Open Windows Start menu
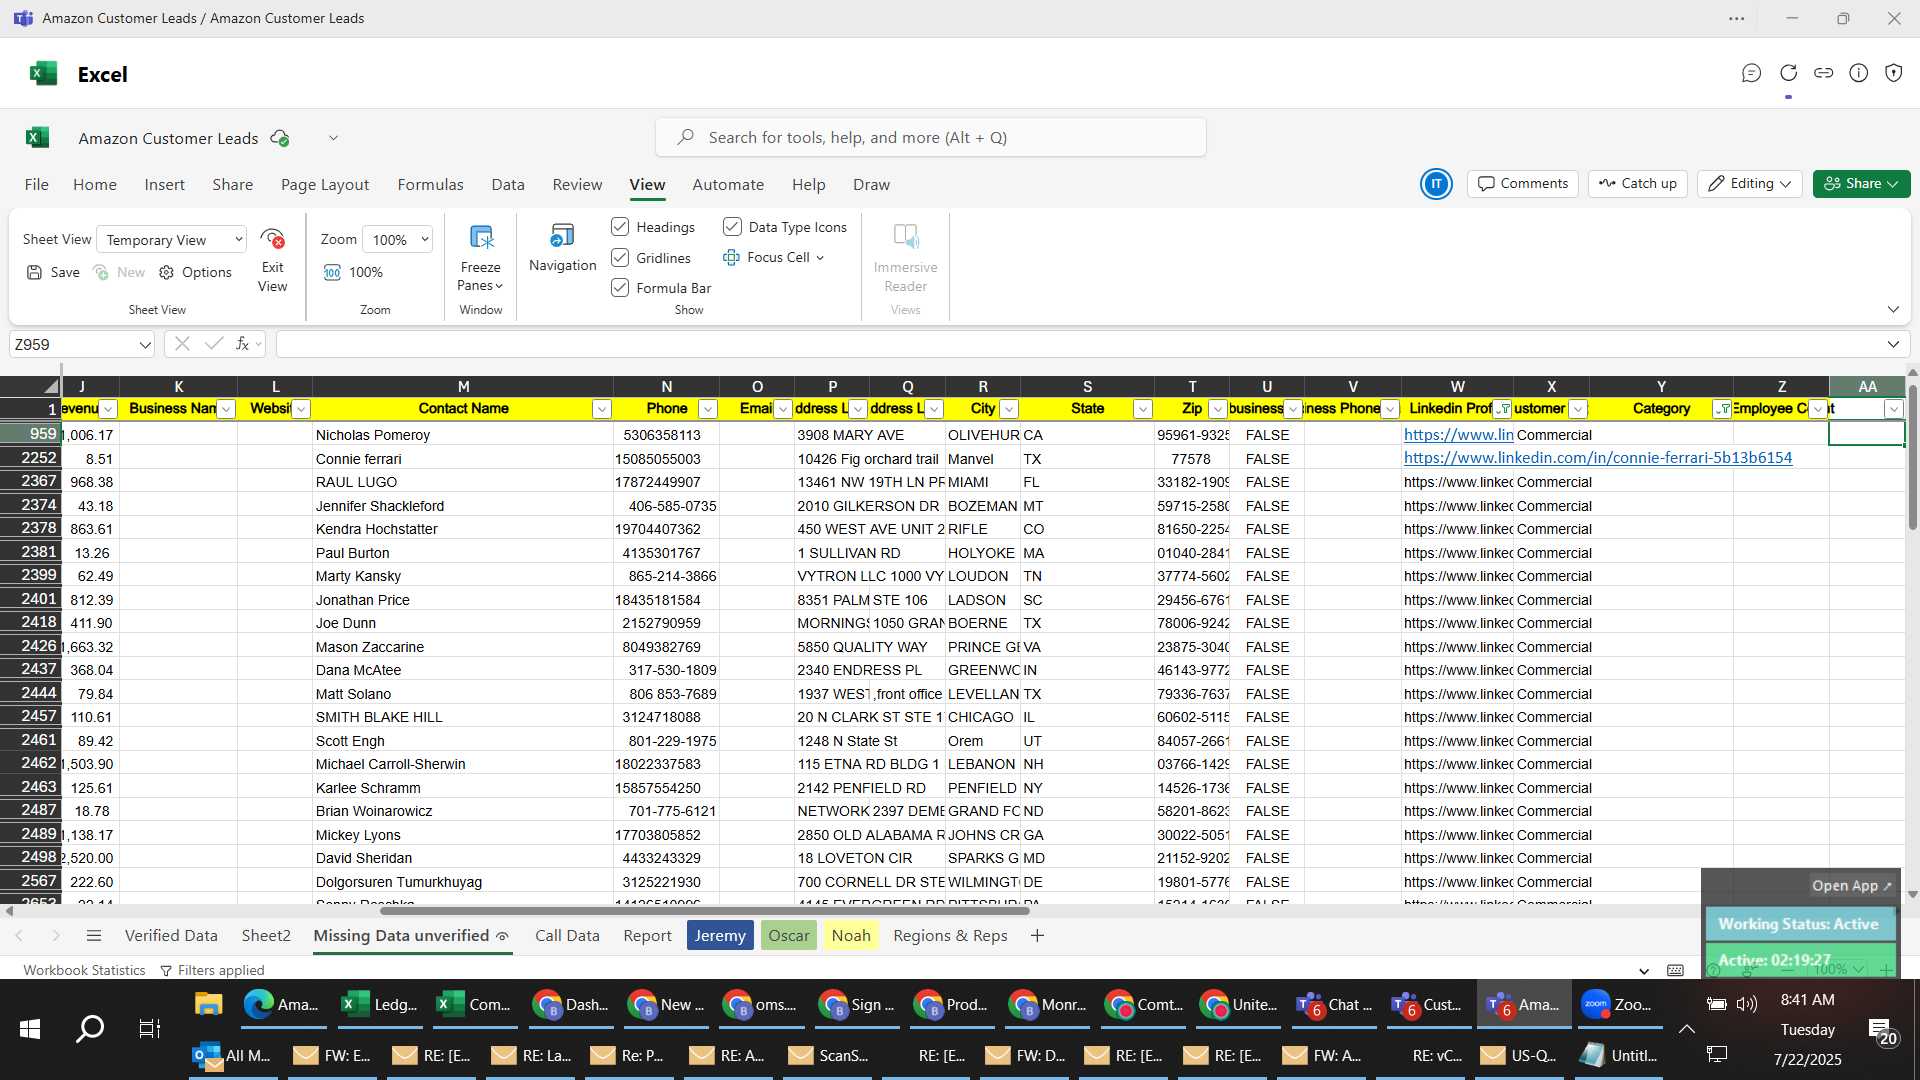This screenshot has width=1920, height=1080. point(30,1028)
